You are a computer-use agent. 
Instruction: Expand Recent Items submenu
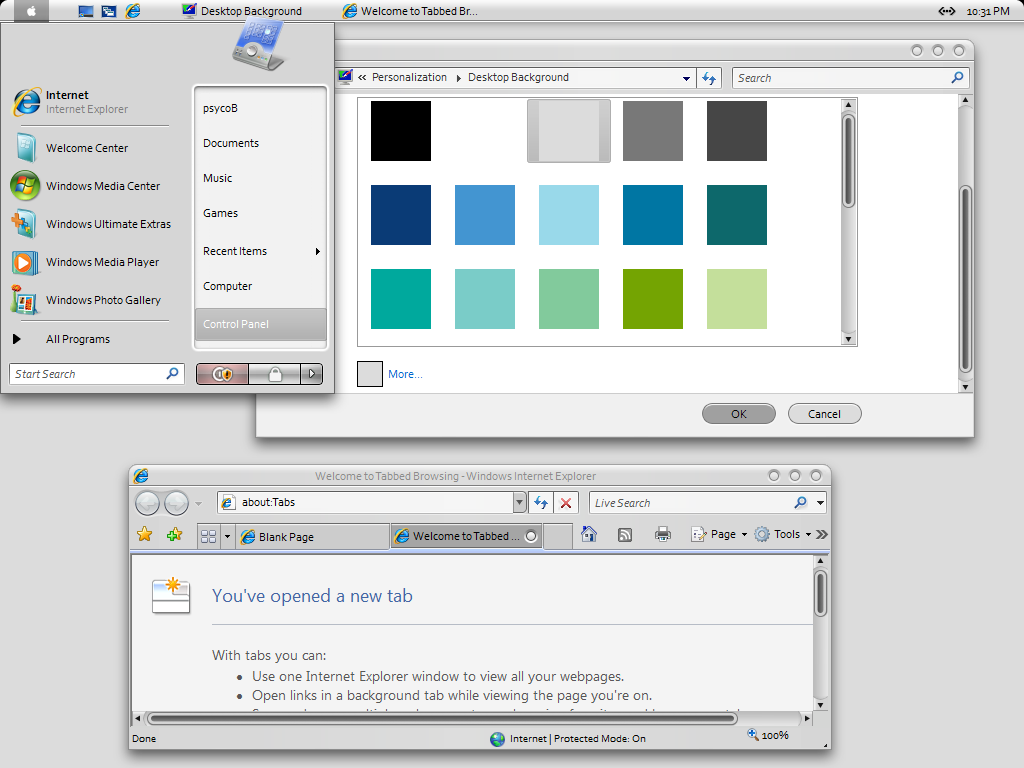coord(317,251)
